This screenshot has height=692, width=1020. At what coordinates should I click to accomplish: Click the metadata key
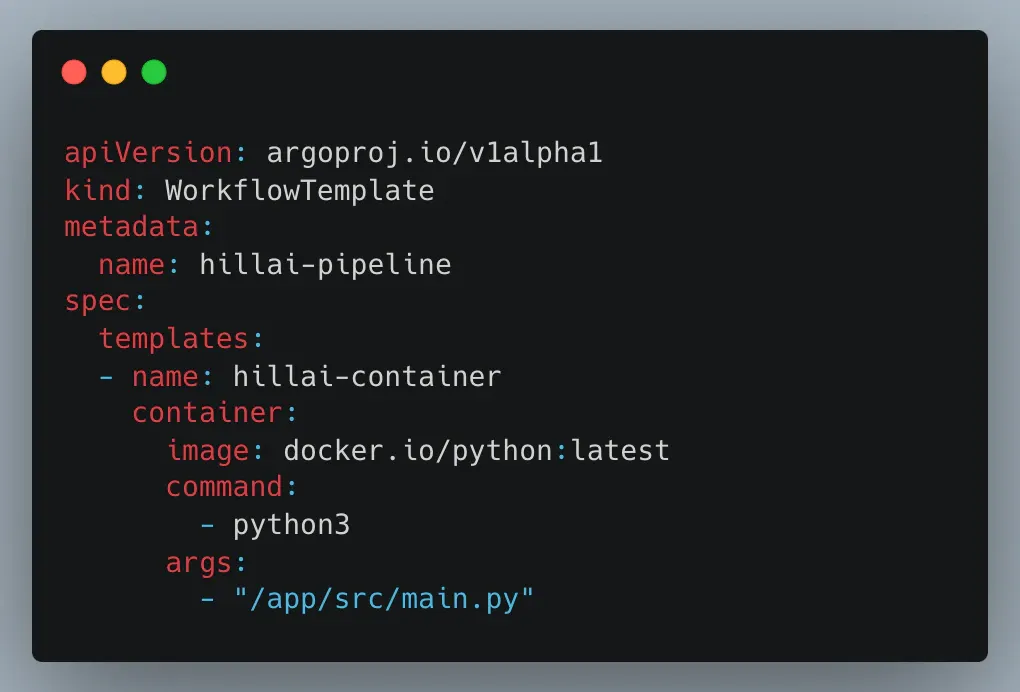(x=131, y=227)
